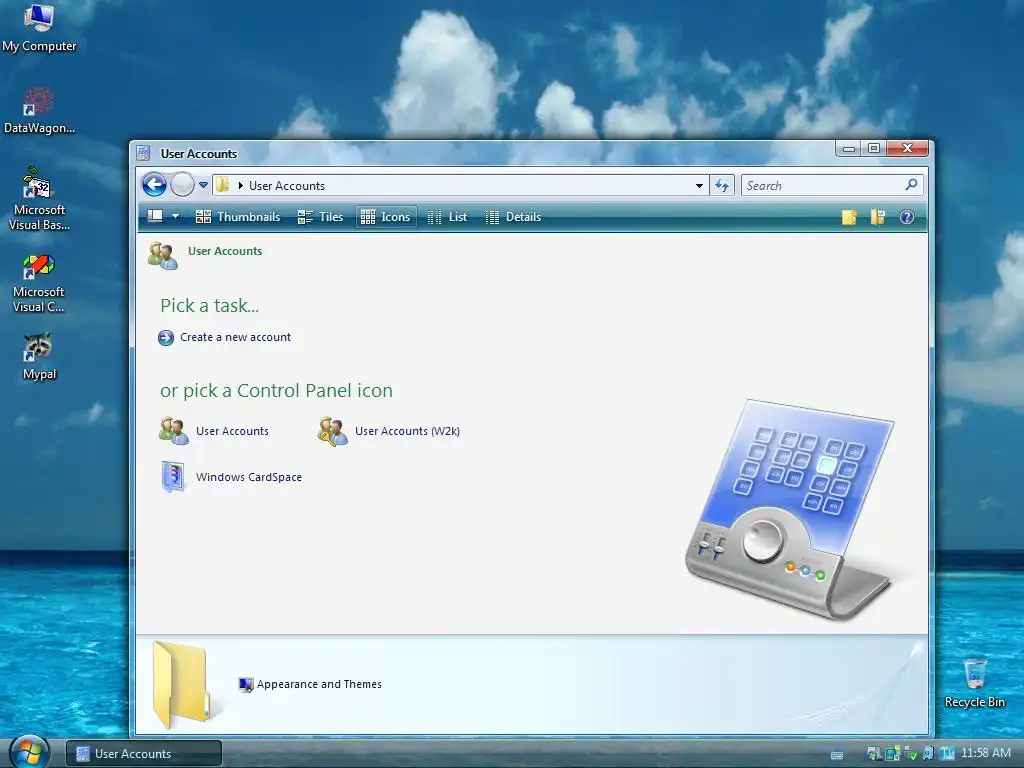1024x768 pixels.
Task: Switch to Tiles view
Action: [320, 217]
